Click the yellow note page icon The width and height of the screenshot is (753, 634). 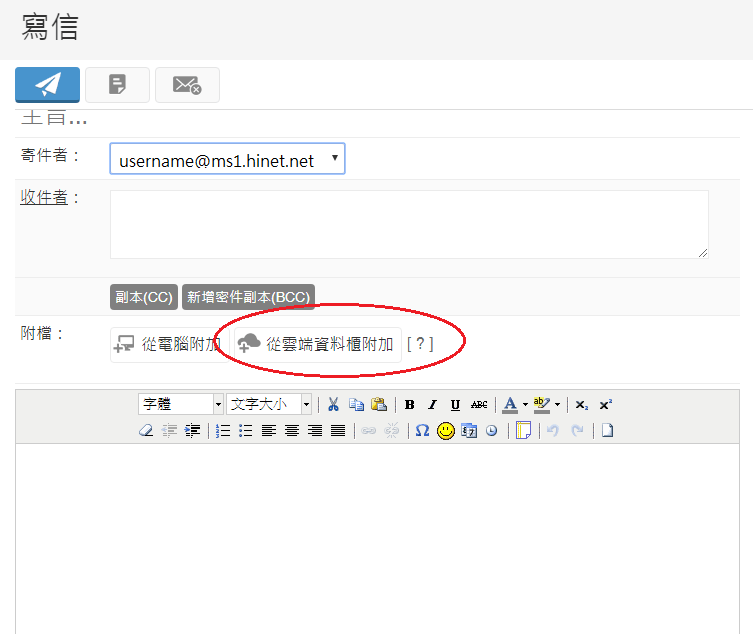click(x=523, y=430)
